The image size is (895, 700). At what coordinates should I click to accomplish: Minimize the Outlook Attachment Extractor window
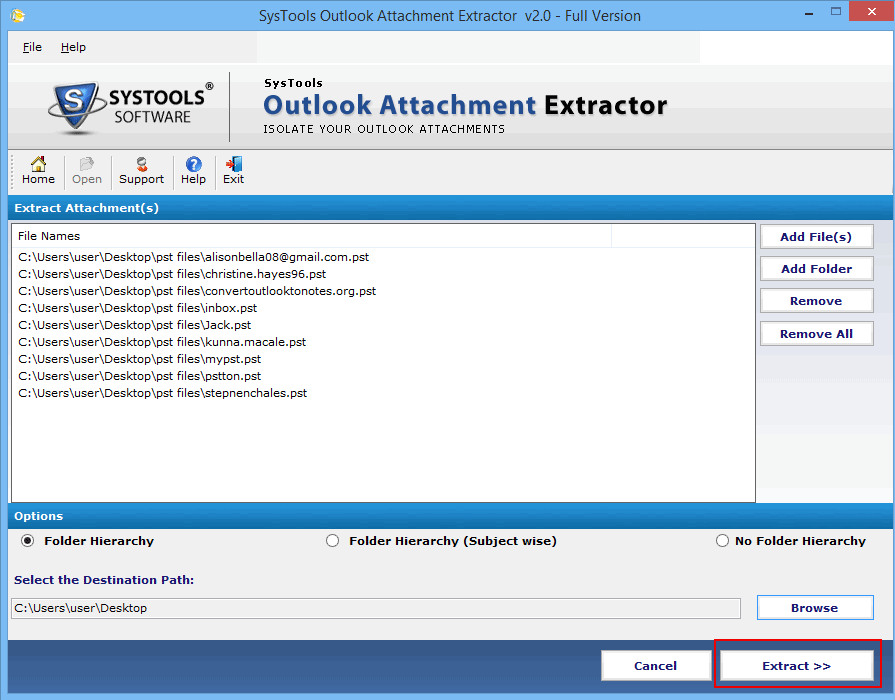point(809,13)
